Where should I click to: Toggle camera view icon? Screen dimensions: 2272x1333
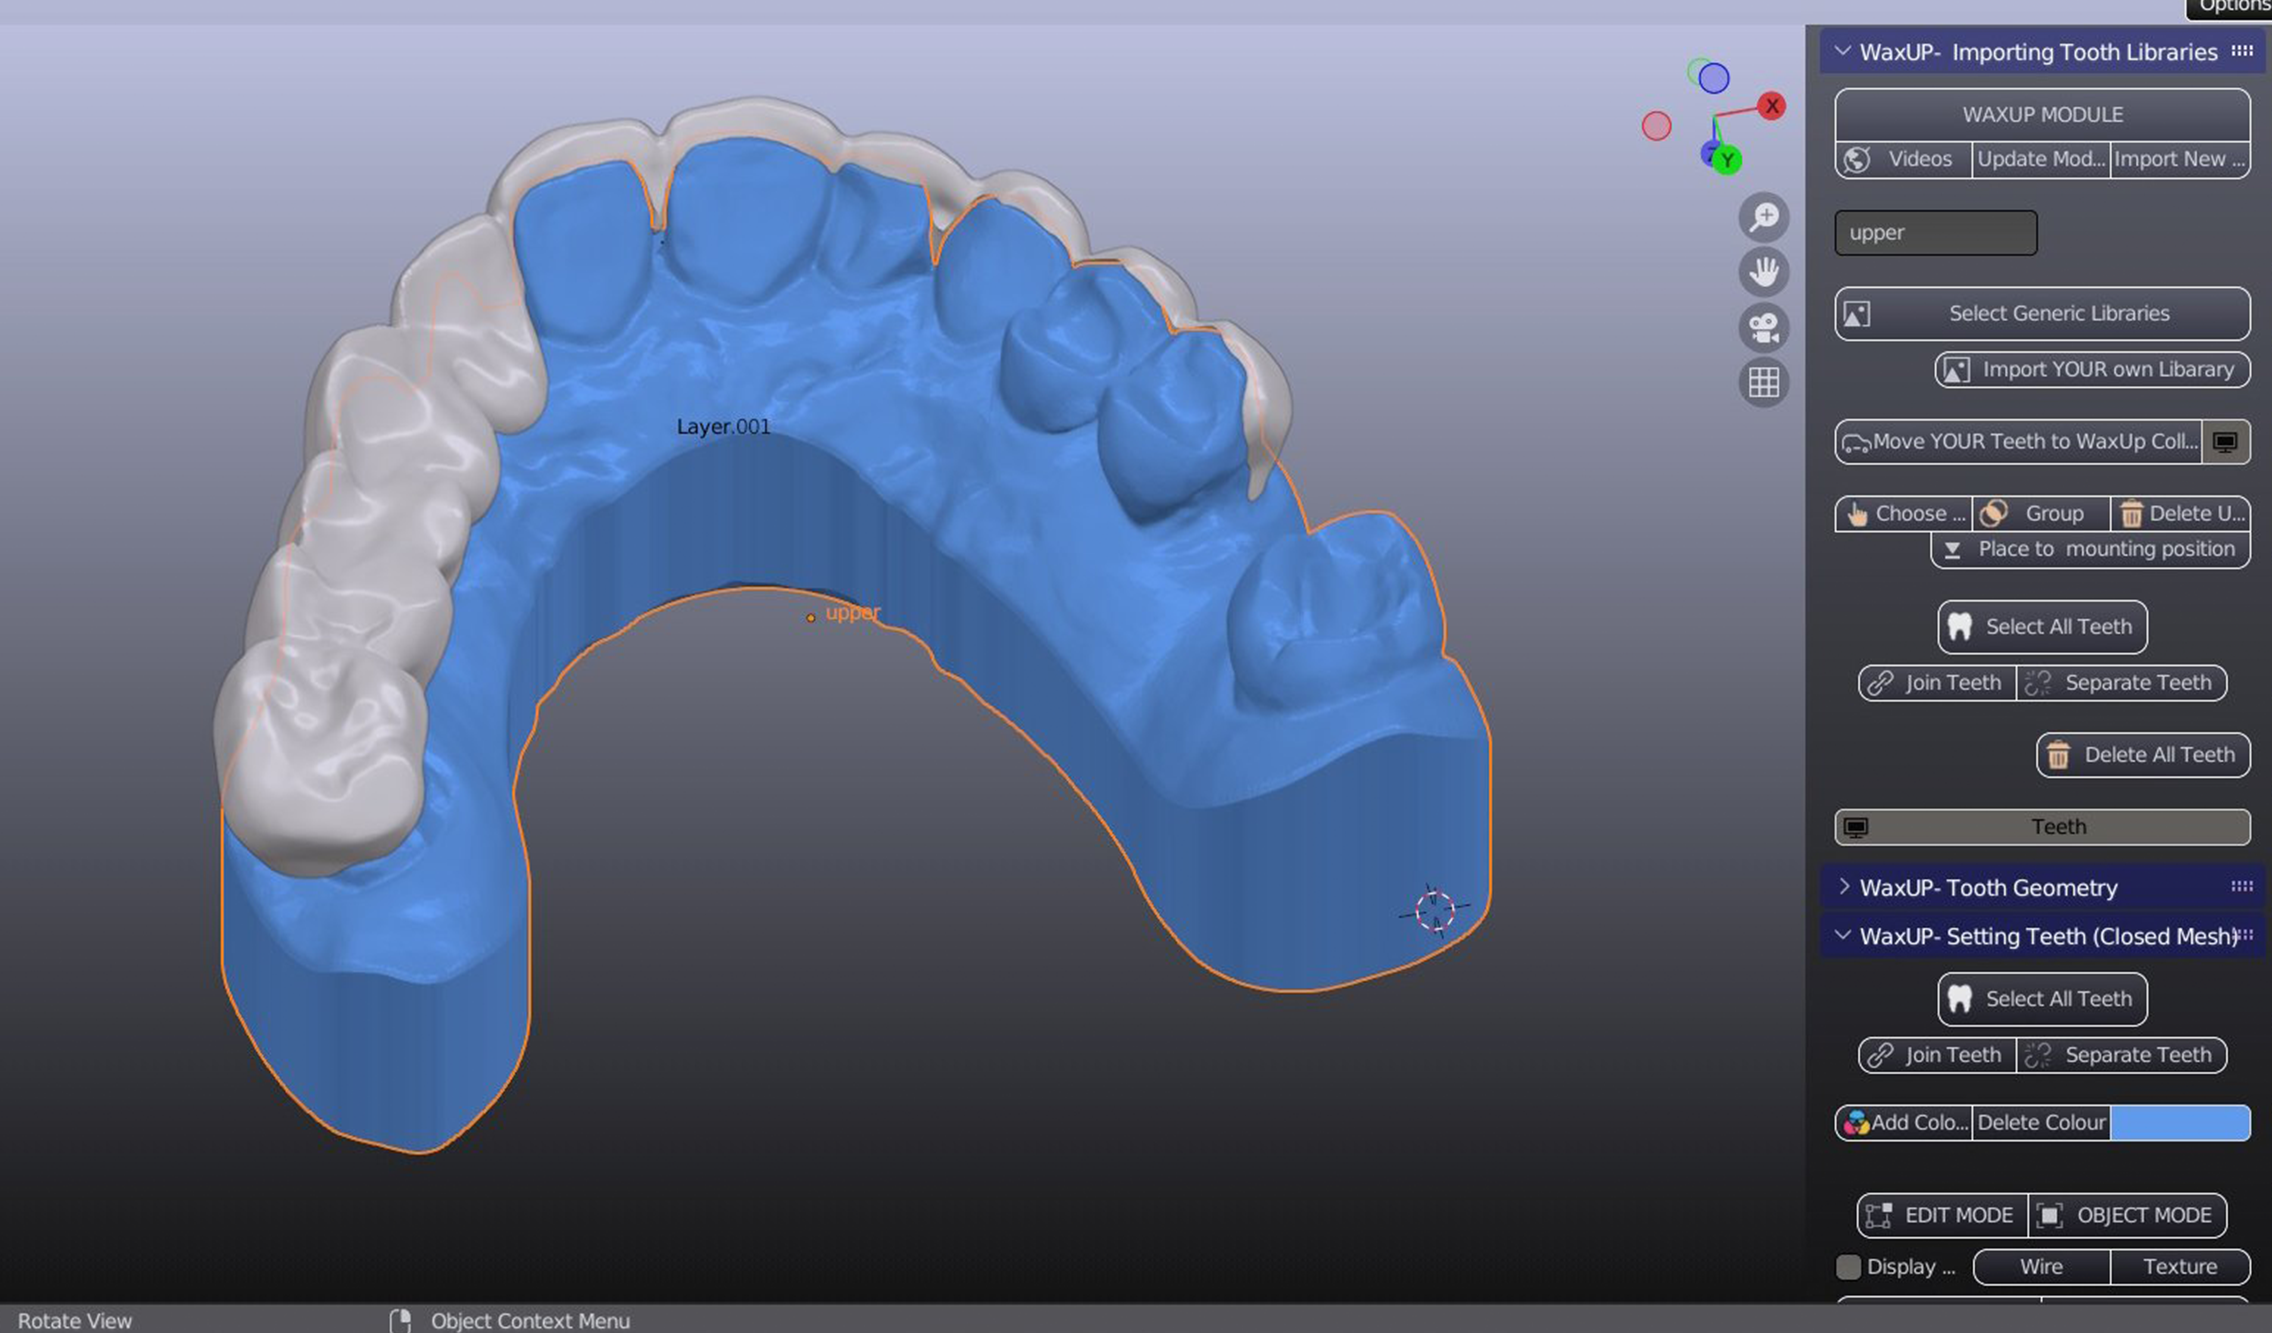point(1764,328)
